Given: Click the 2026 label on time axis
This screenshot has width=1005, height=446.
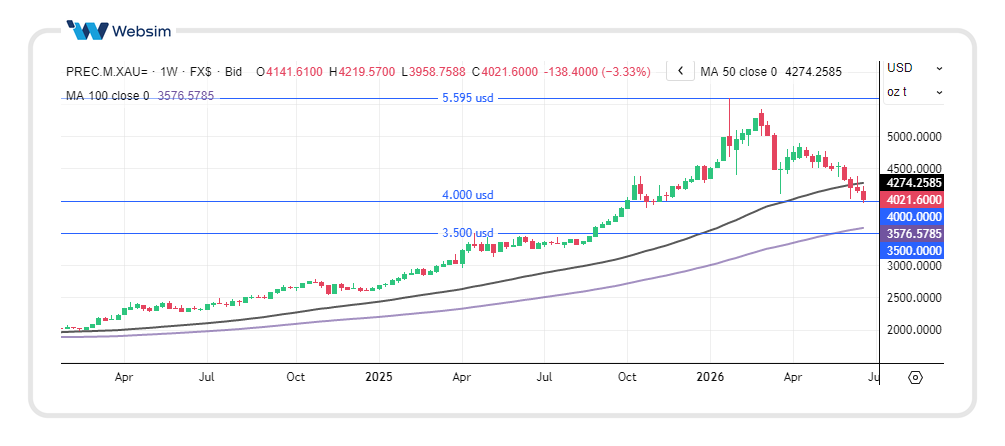Looking at the screenshot, I should (x=710, y=377).
